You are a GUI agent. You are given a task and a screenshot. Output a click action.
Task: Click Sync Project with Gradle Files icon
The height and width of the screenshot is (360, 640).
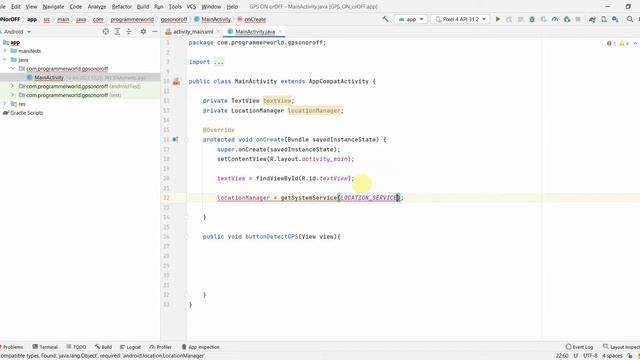(x=592, y=19)
